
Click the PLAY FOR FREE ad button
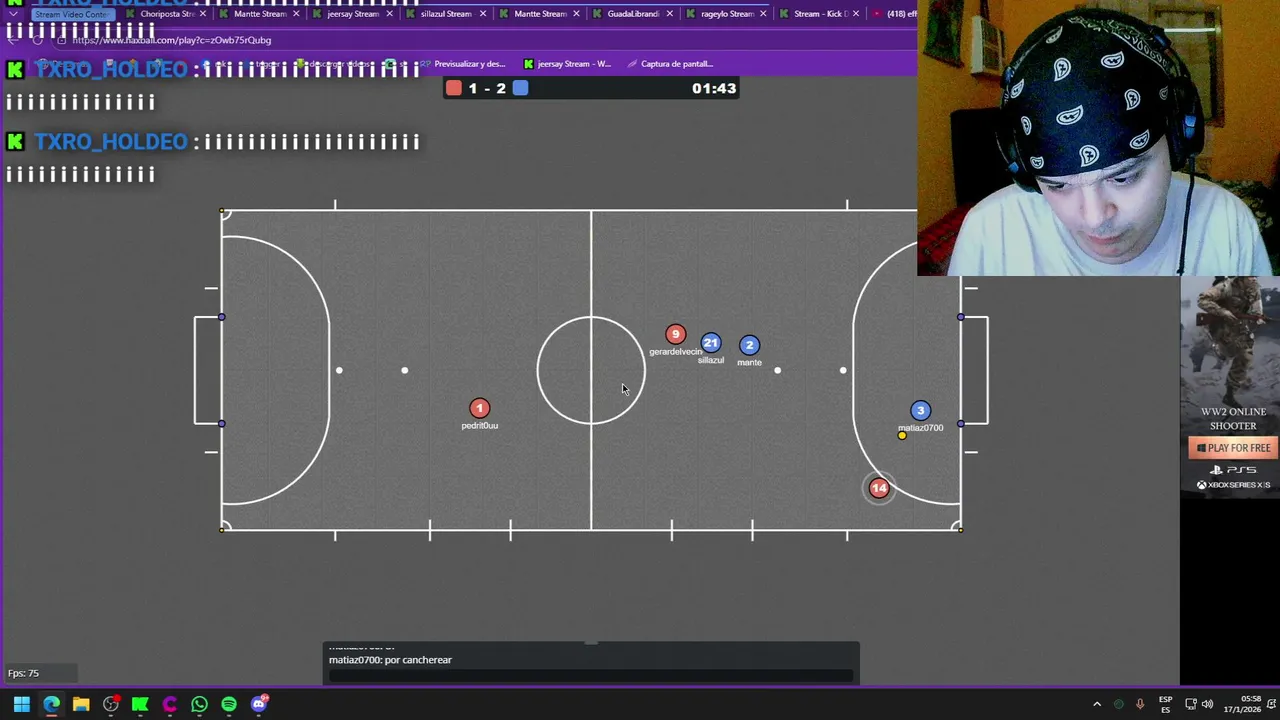pos(1233,448)
